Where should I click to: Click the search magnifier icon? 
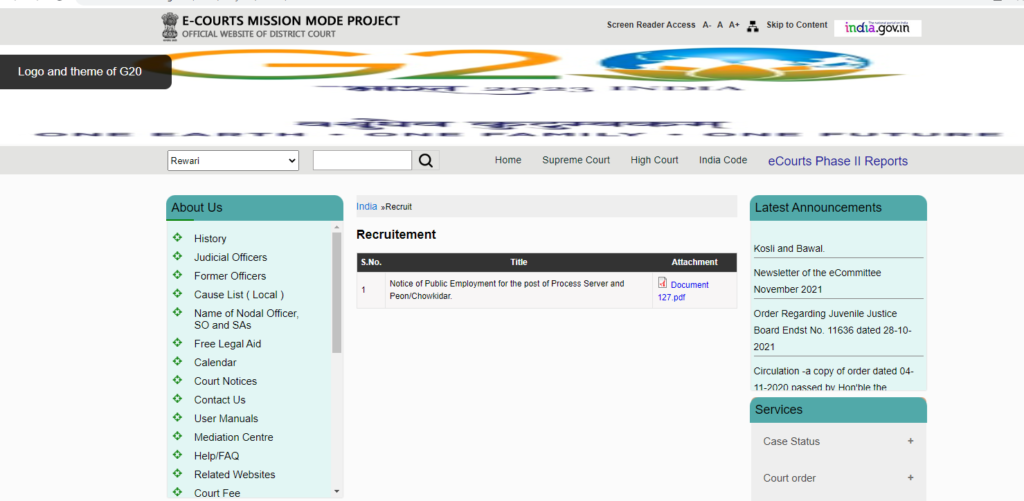coord(427,161)
